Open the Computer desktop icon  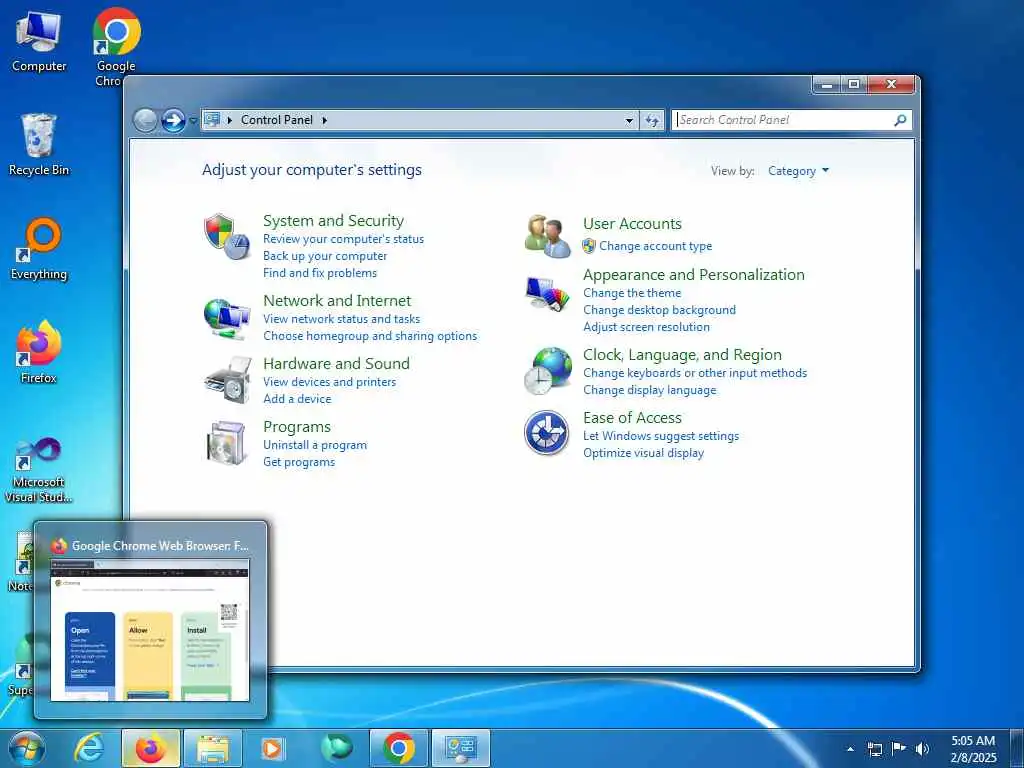click(39, 42)
